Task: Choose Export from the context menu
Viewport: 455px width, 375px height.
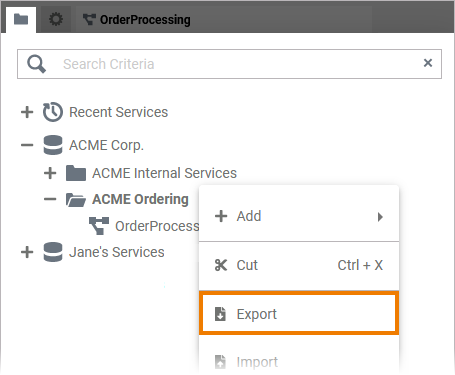Action: pyautogui.click(x=299, y=314)
